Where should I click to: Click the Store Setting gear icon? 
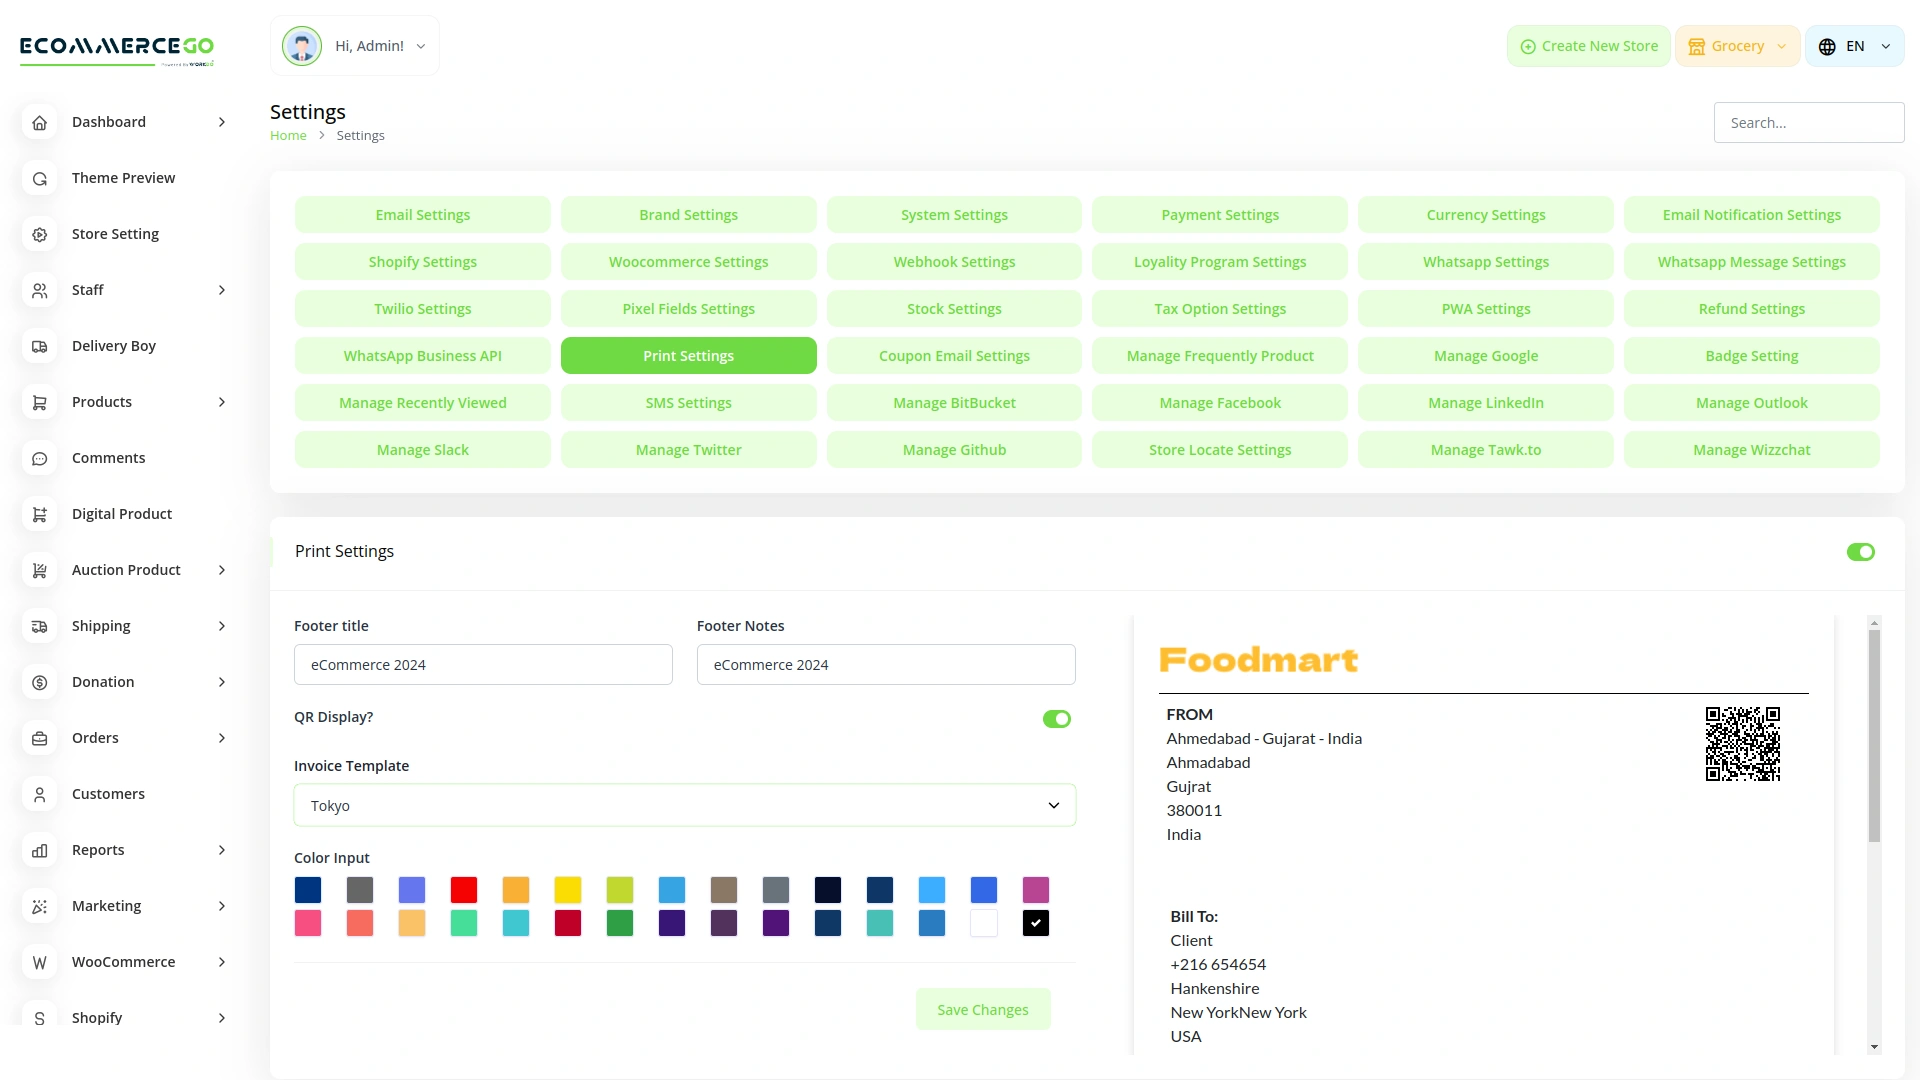[x=40, y=234]
